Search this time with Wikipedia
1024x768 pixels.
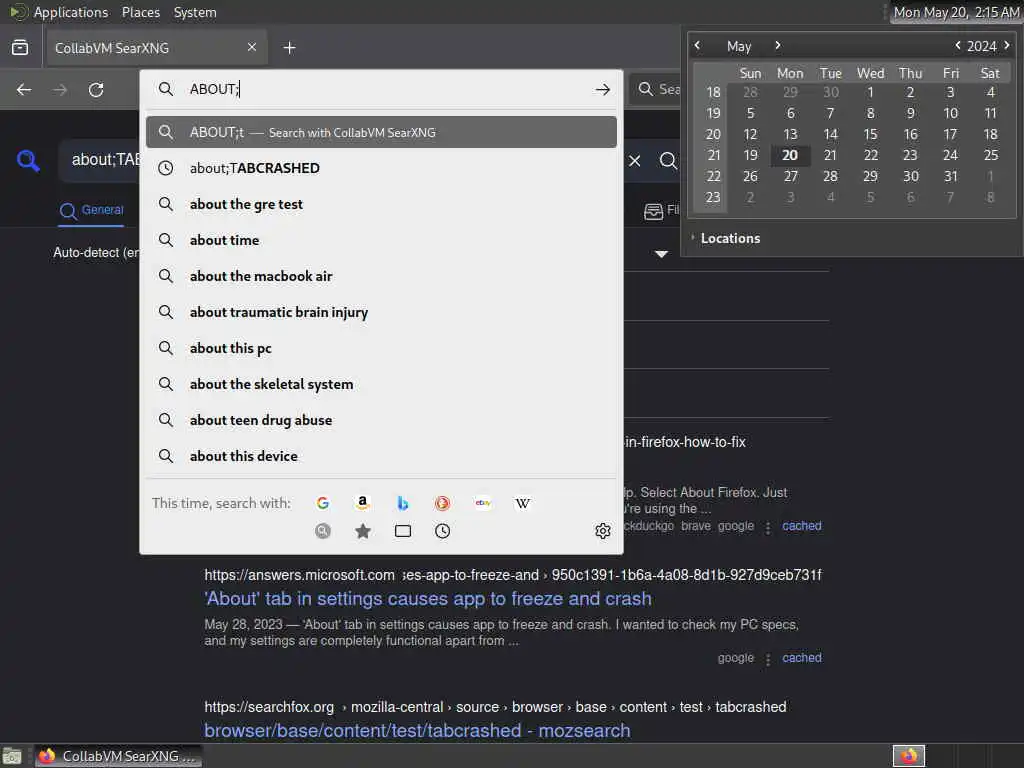522,503
